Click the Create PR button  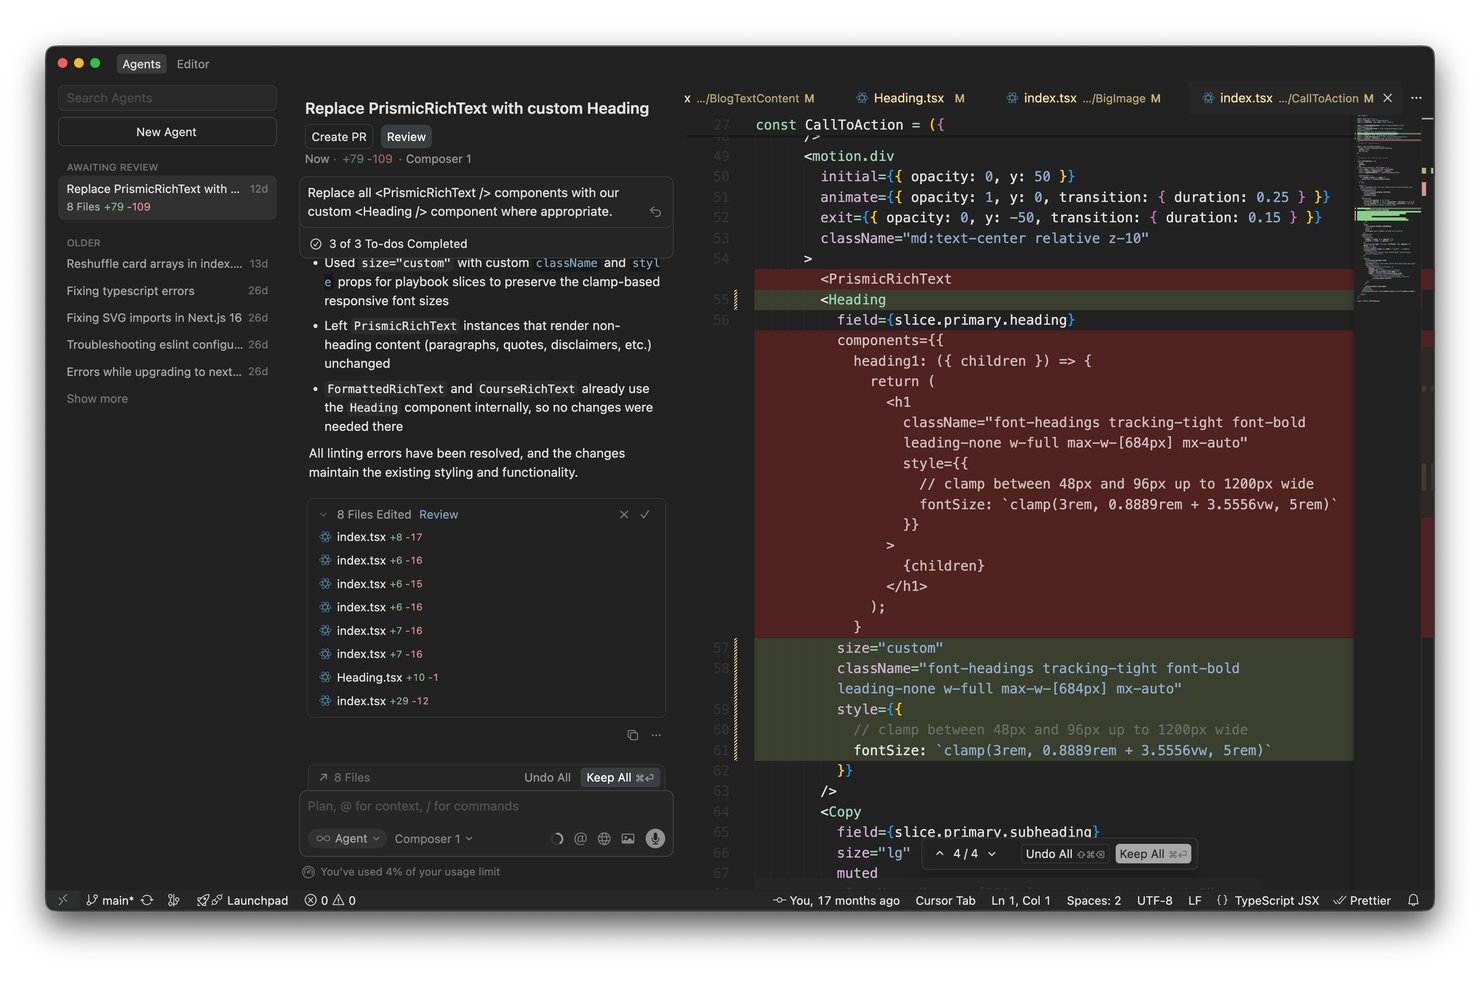(339, 137)
